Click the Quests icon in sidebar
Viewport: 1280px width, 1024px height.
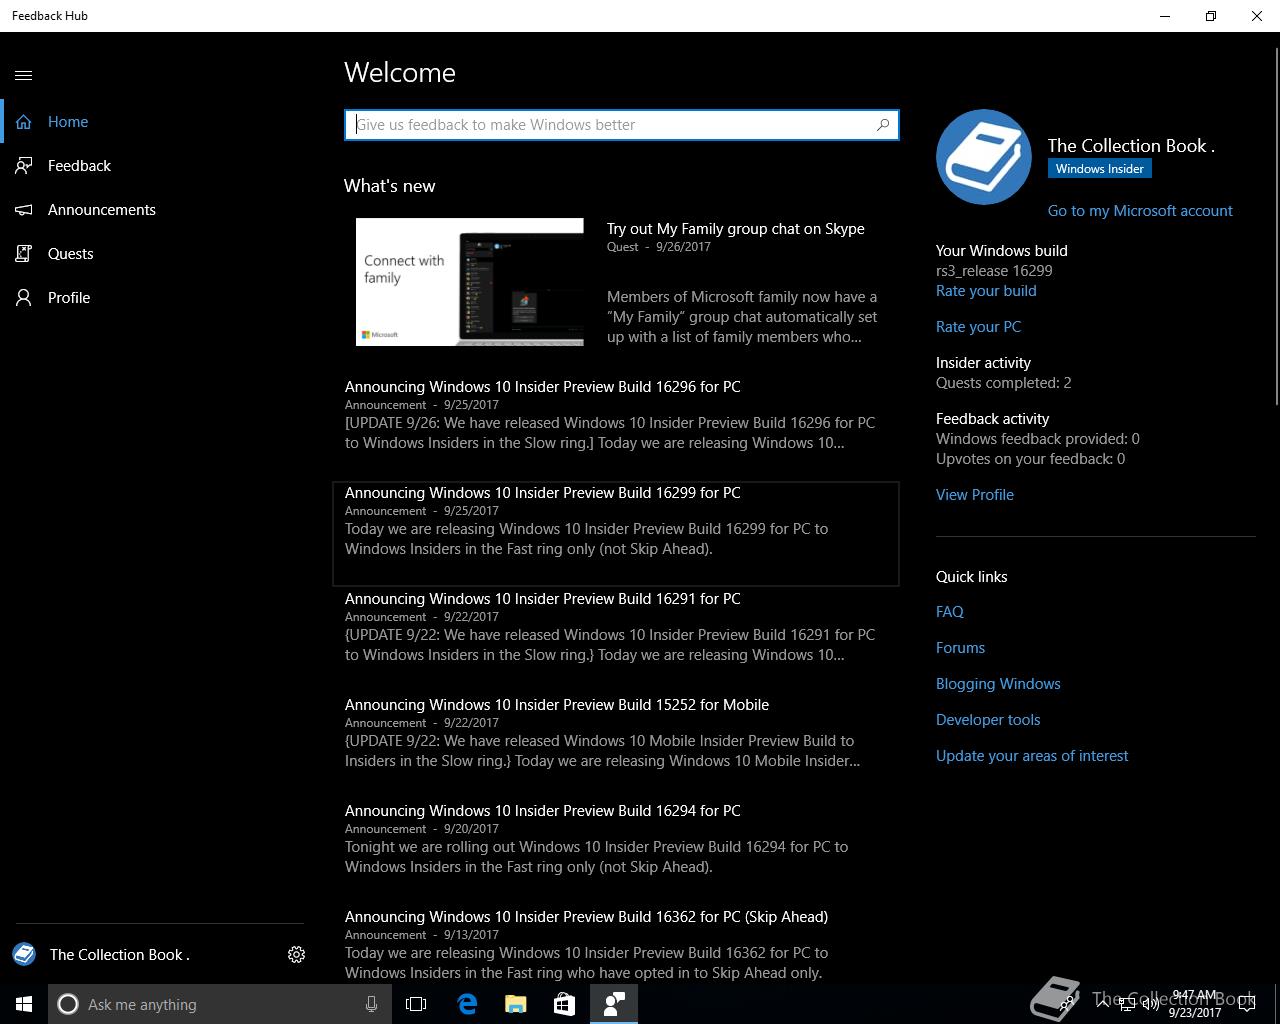(x=24, y=254)
